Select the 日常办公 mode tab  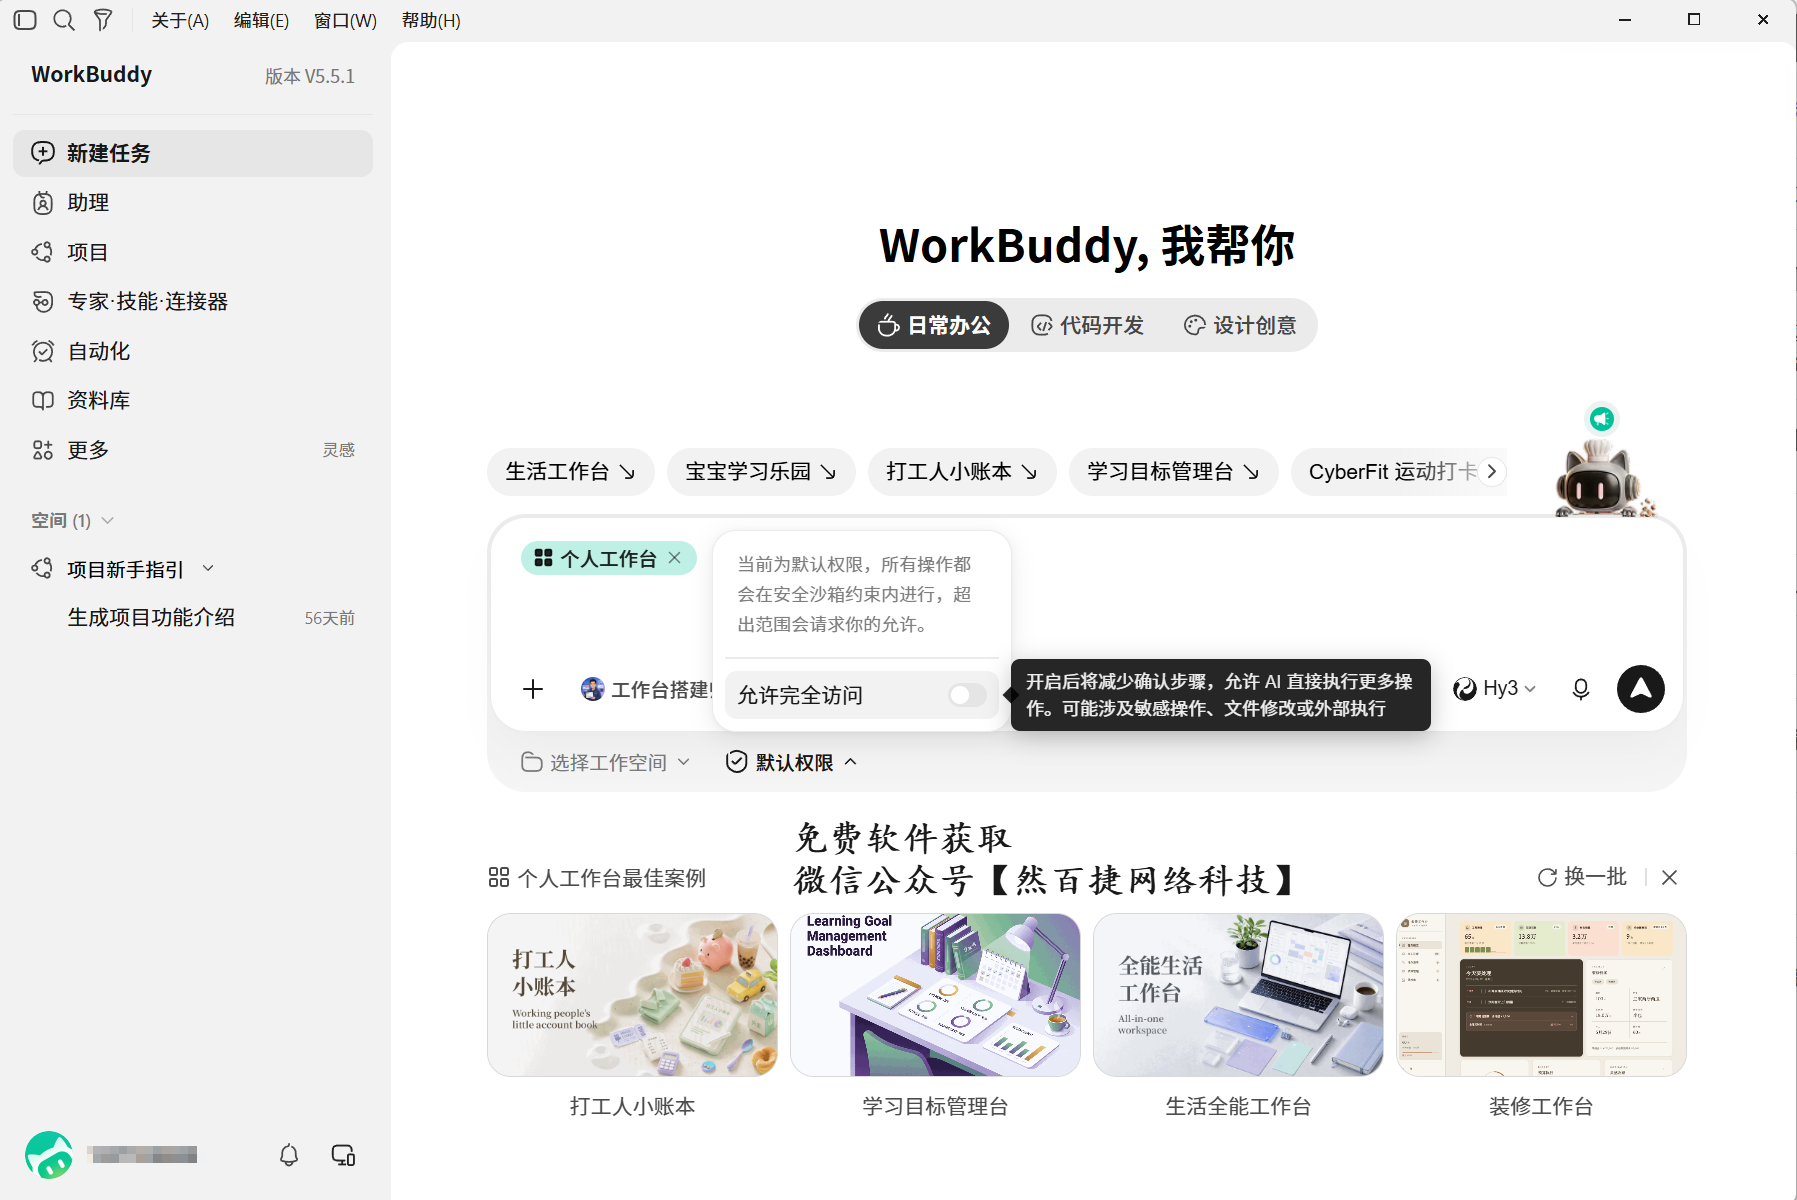pos(934,325)
